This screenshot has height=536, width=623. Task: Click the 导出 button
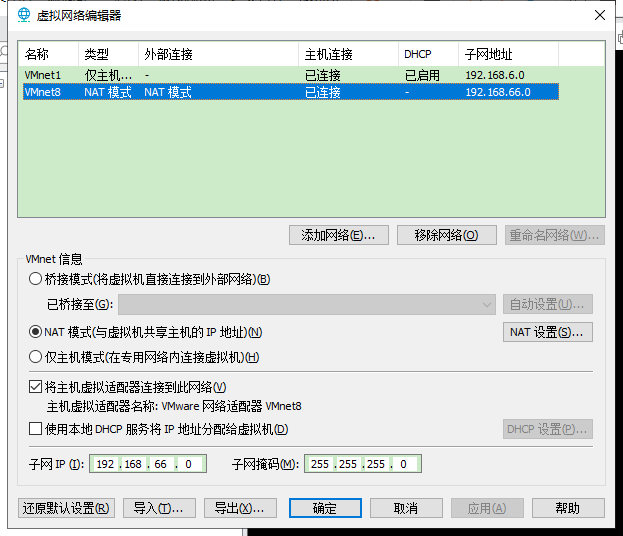coord(240,508)
